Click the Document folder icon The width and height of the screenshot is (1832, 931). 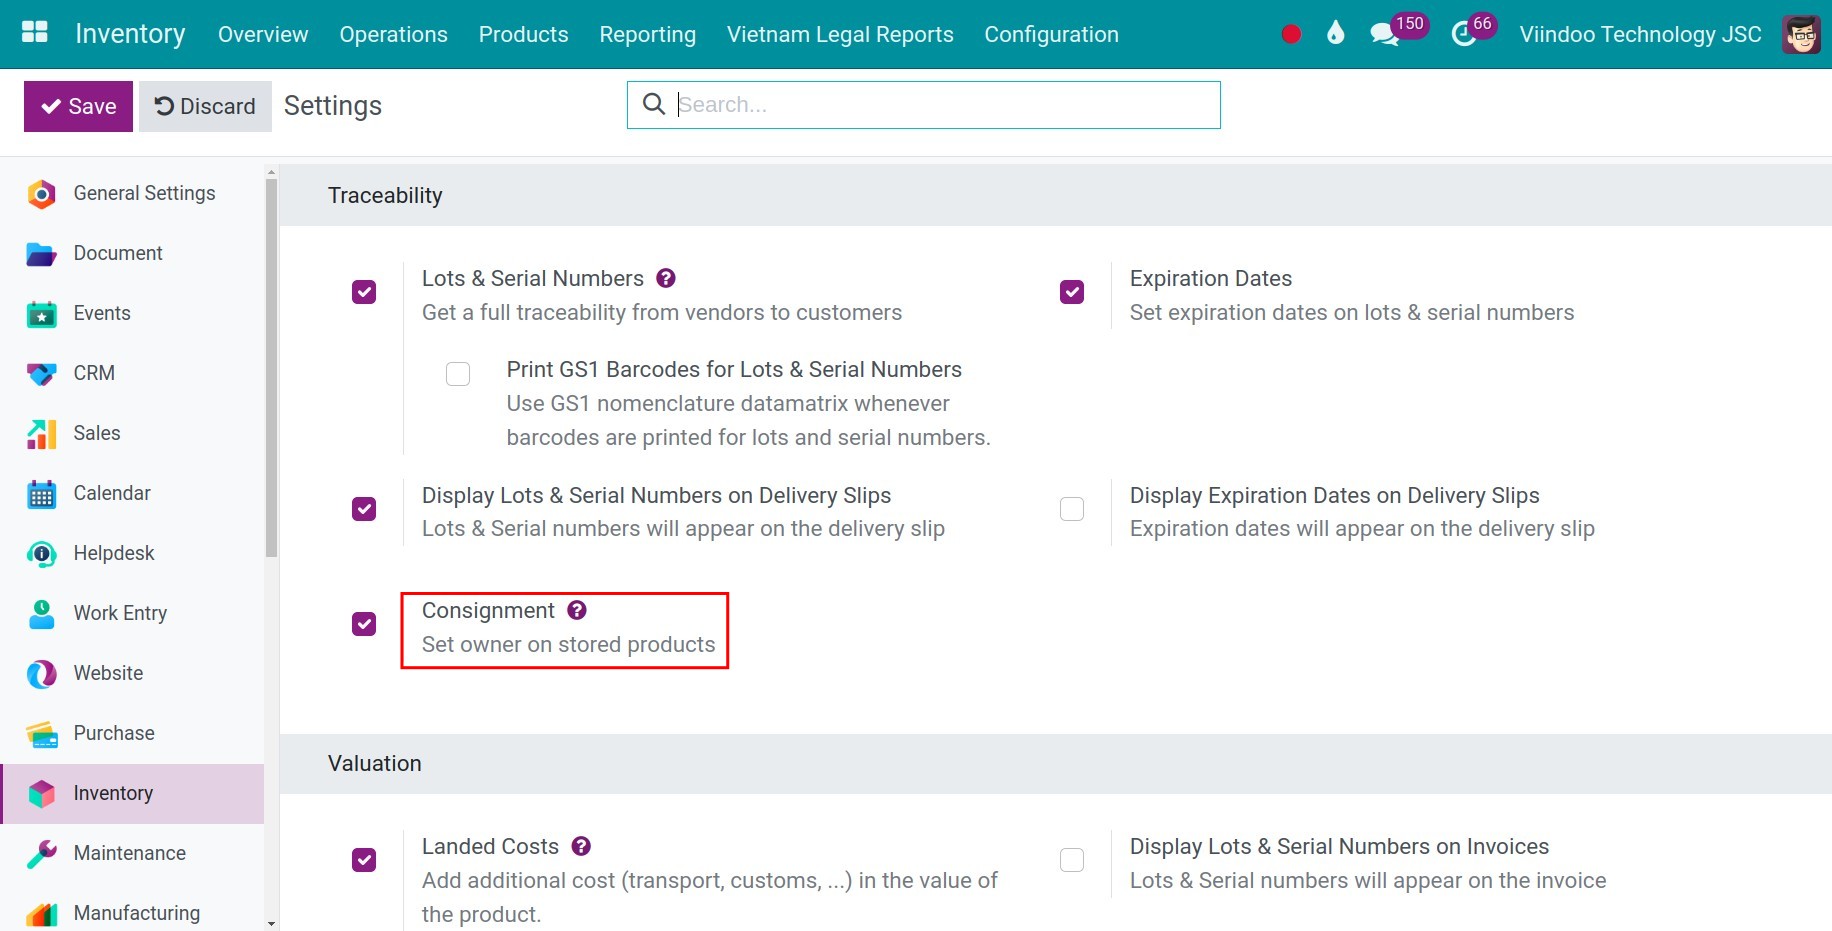coord(41,254)
